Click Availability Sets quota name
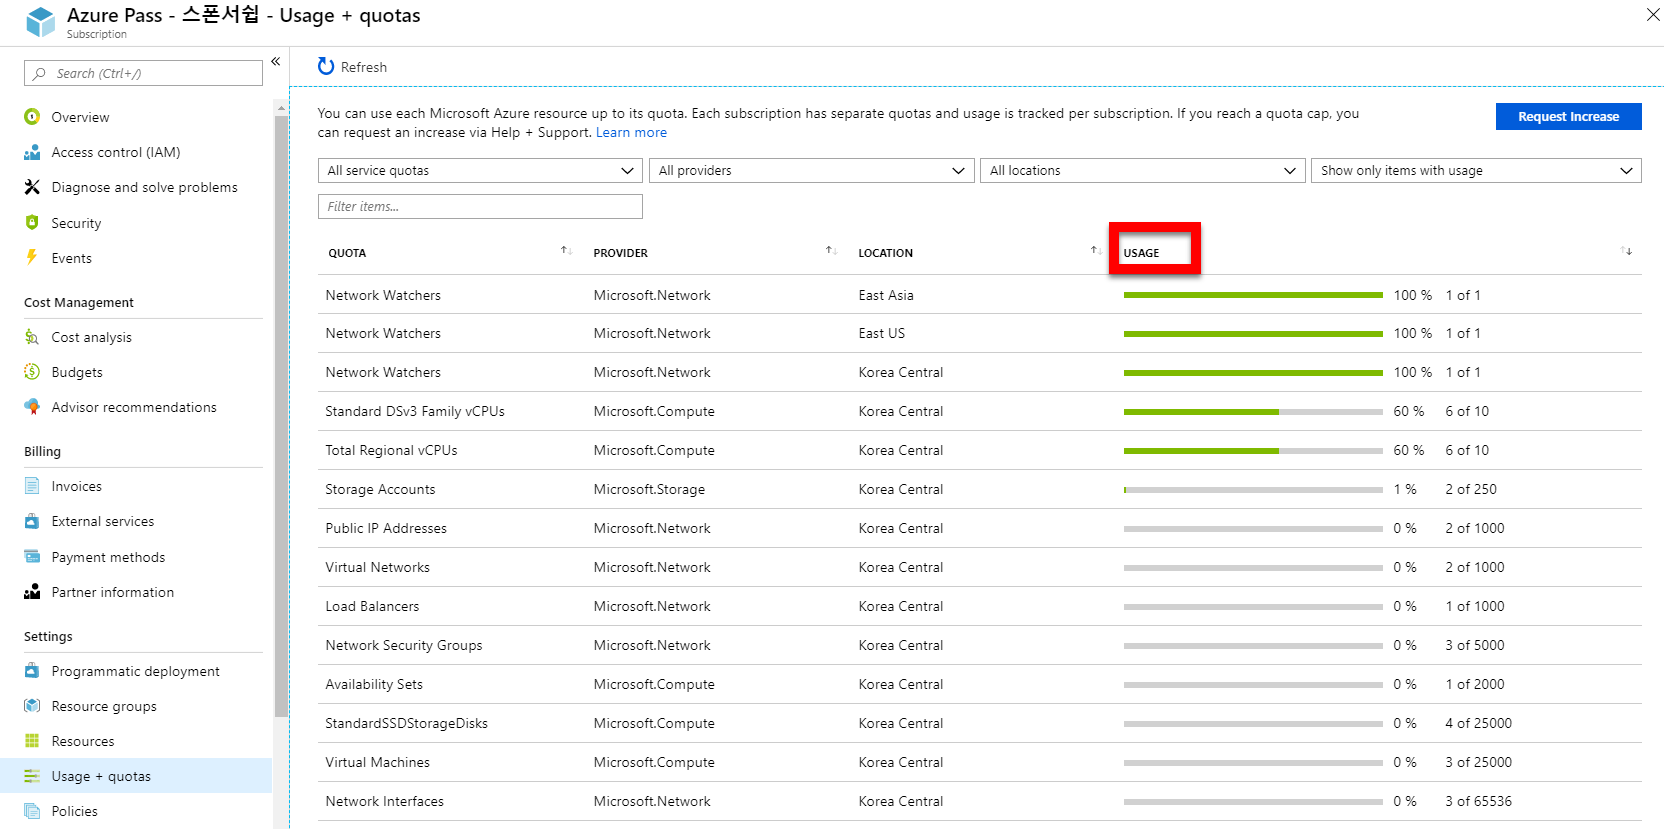The height and width of the screenshot is (829, 1664). [374, 684]
